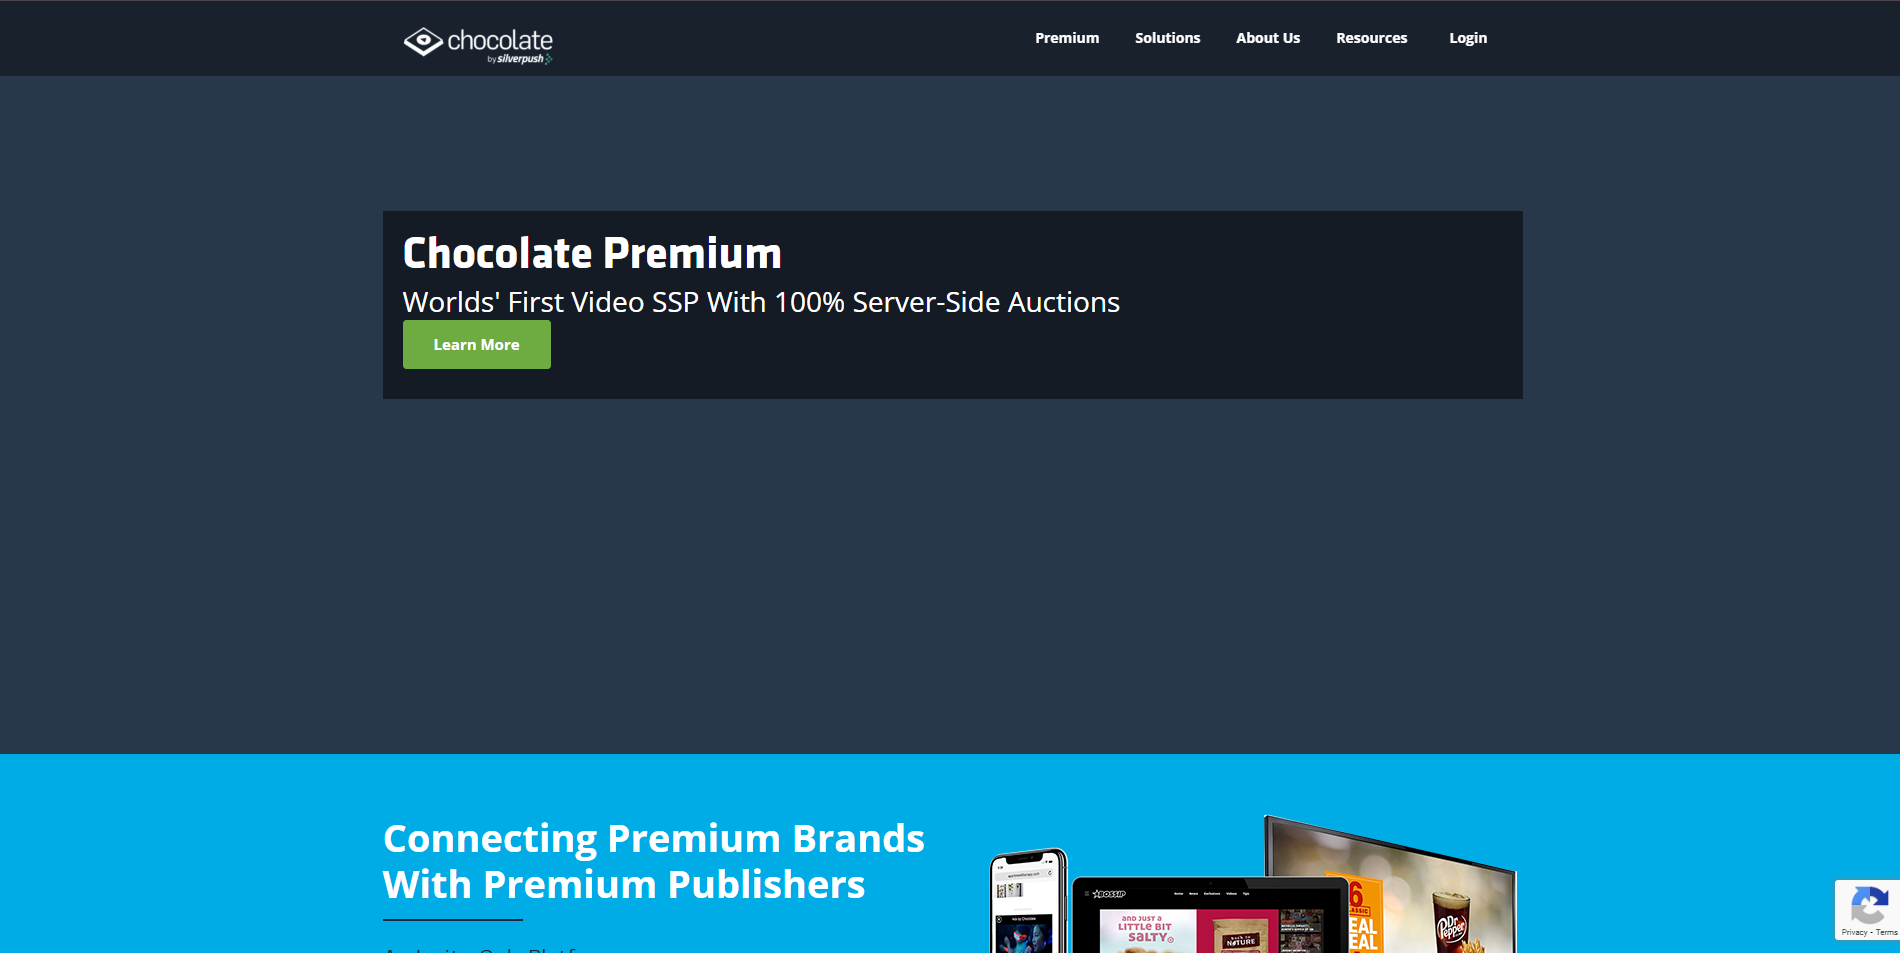Open the Premium menu item
Viewport: 1900px width, 953px height.
click(1067, 38)
